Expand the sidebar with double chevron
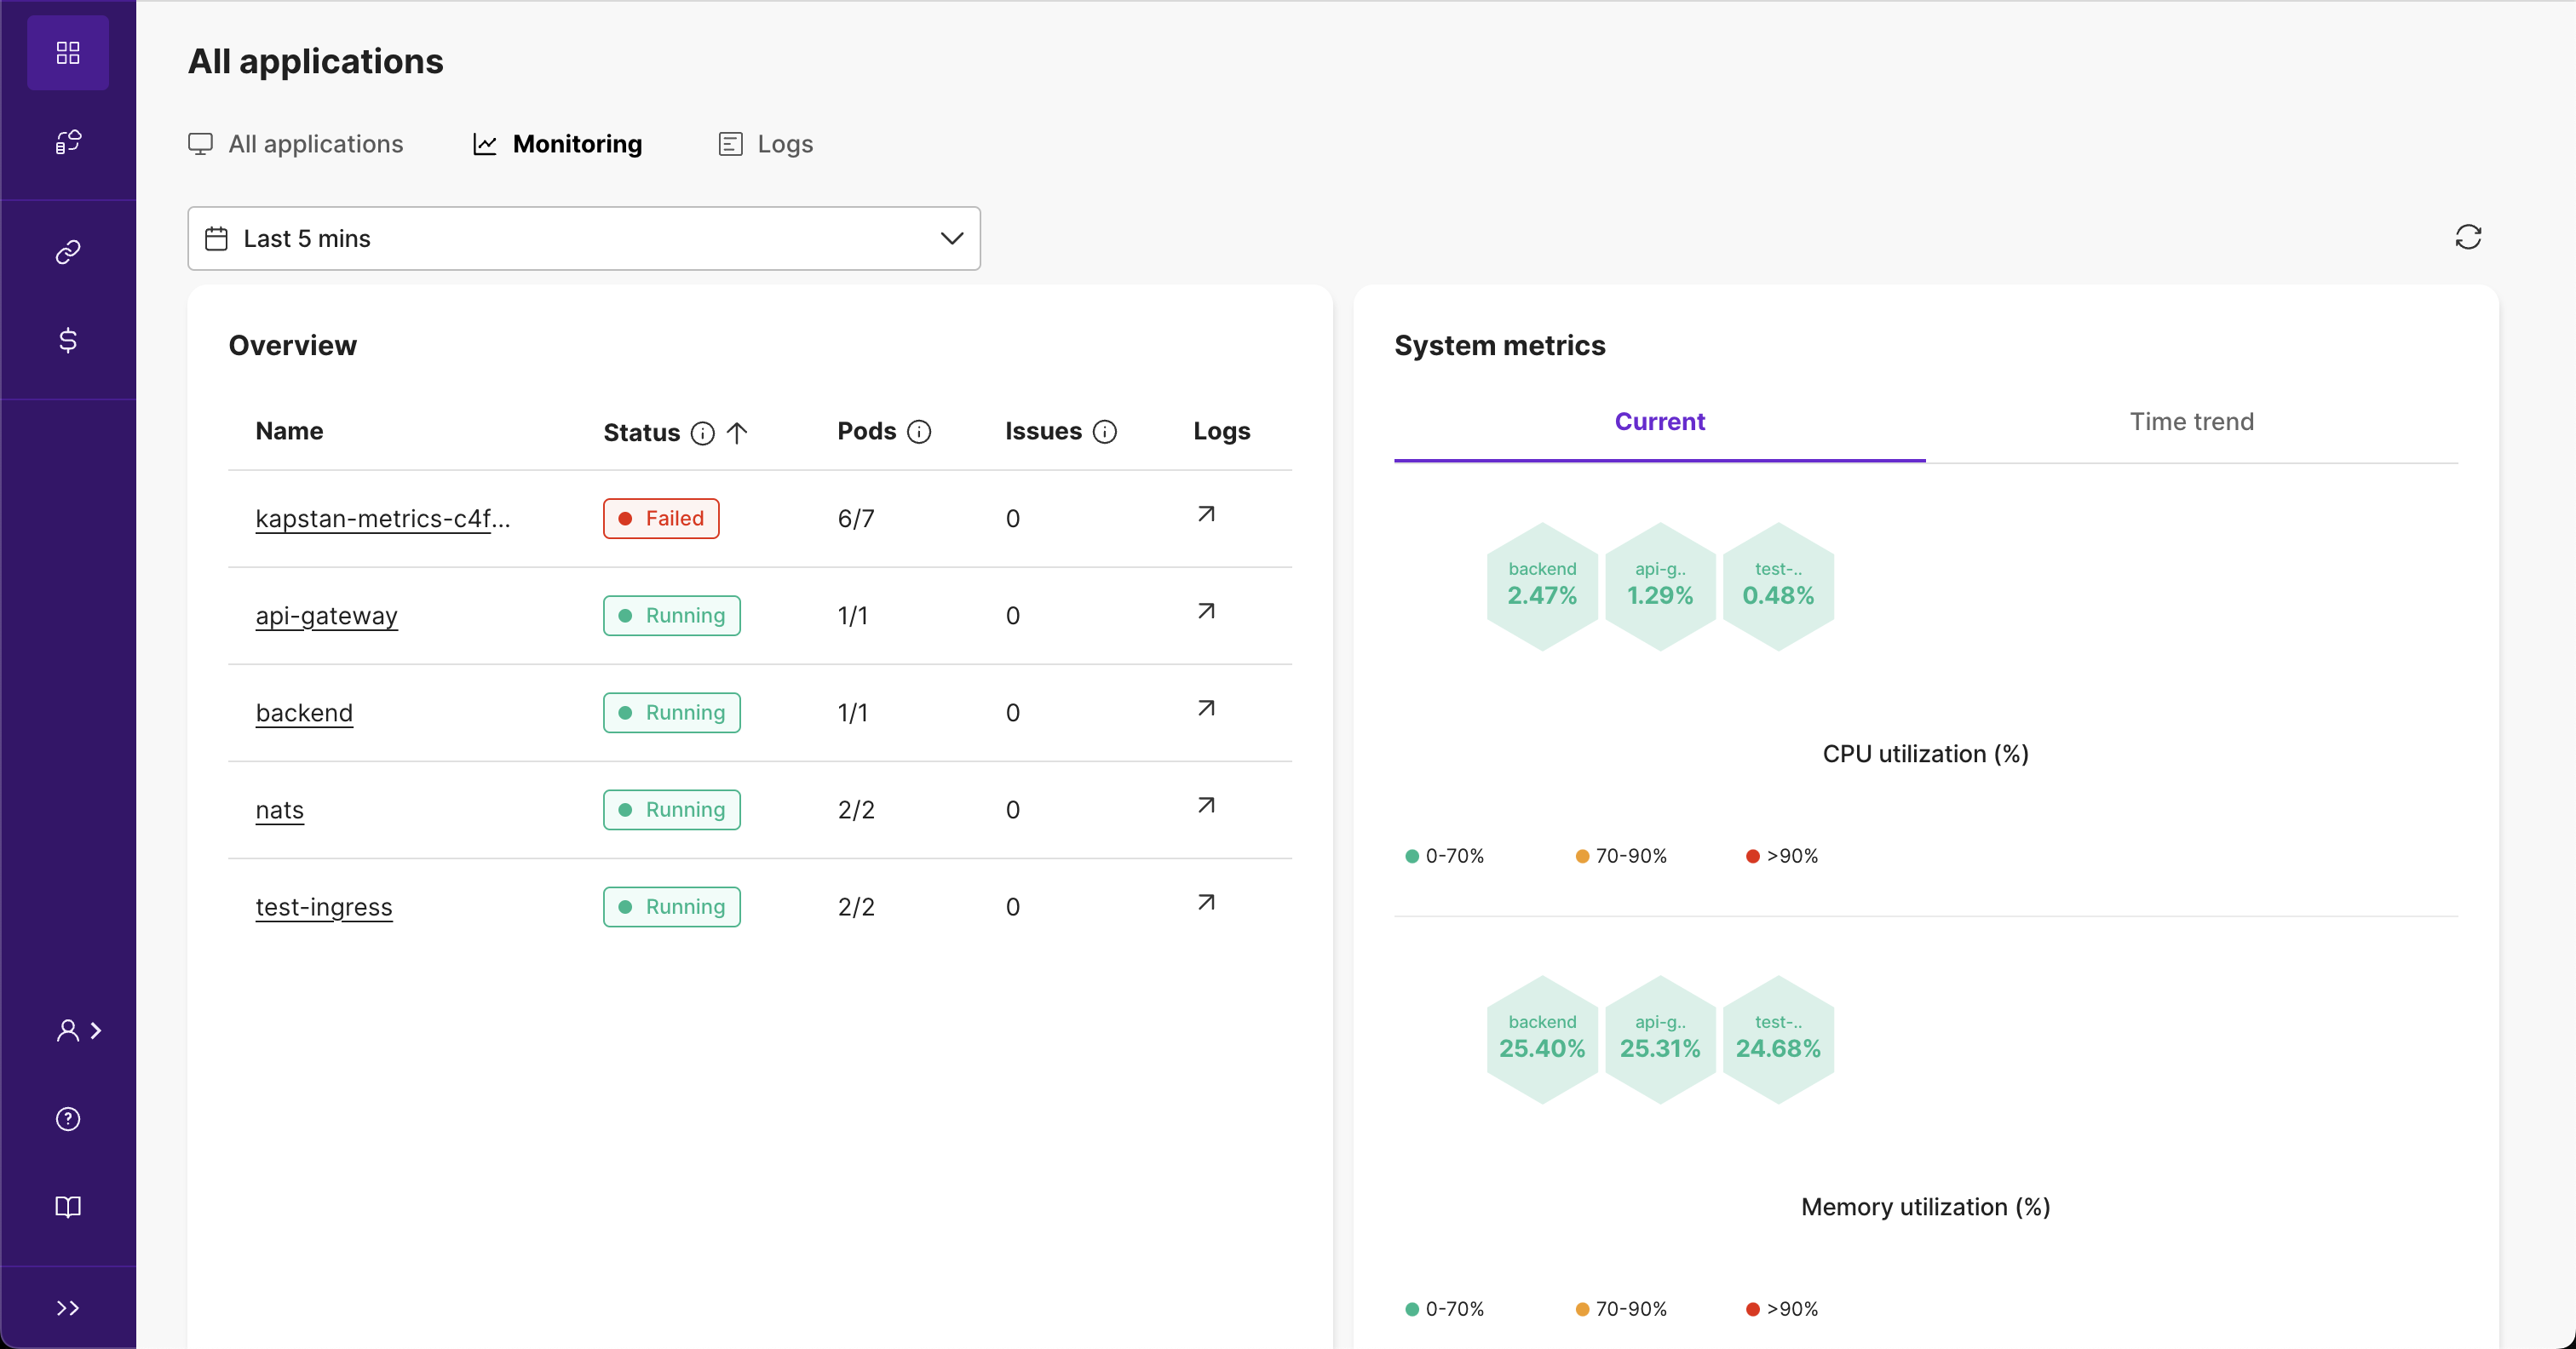 pyautogui.click(x=68, y=1308)
